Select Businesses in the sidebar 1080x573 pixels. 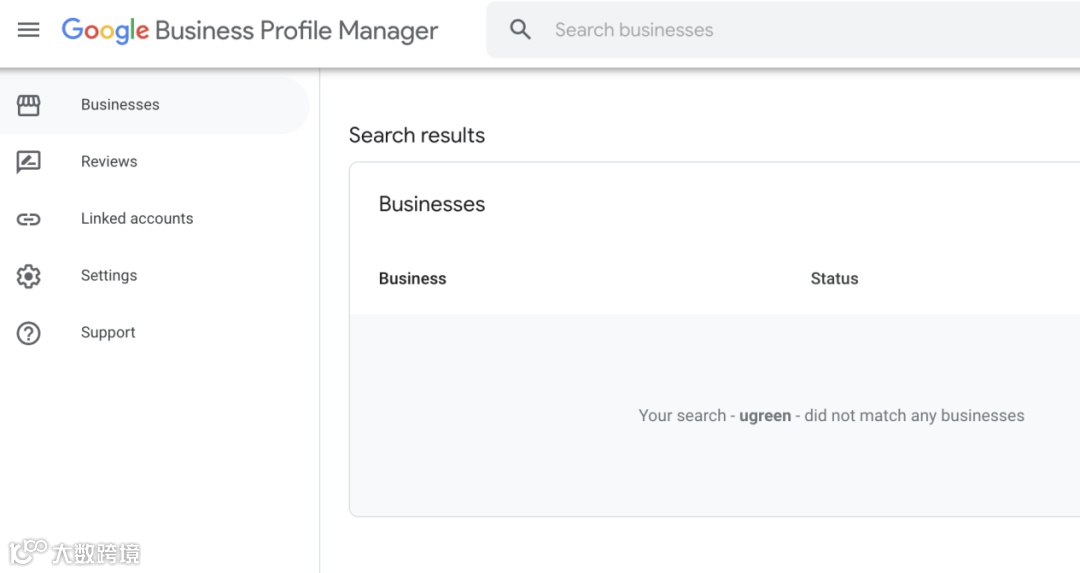click(x=120, y=105)
